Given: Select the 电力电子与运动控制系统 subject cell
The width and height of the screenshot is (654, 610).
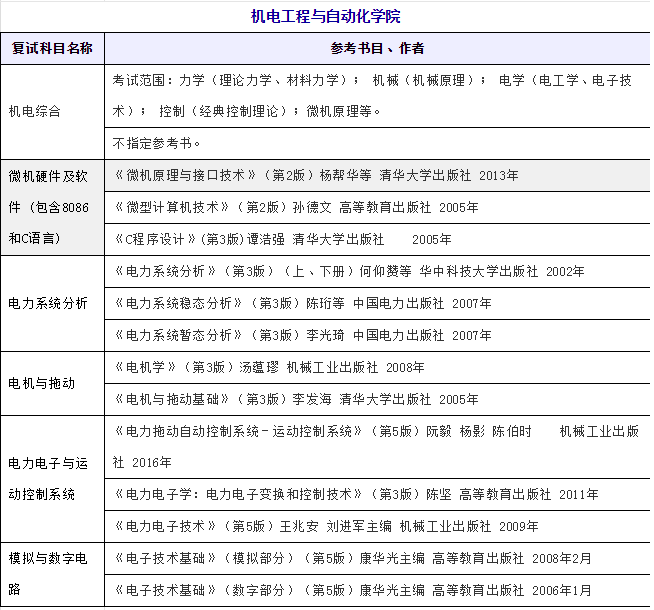Looking at the screenshot, I should coord(52,478).
